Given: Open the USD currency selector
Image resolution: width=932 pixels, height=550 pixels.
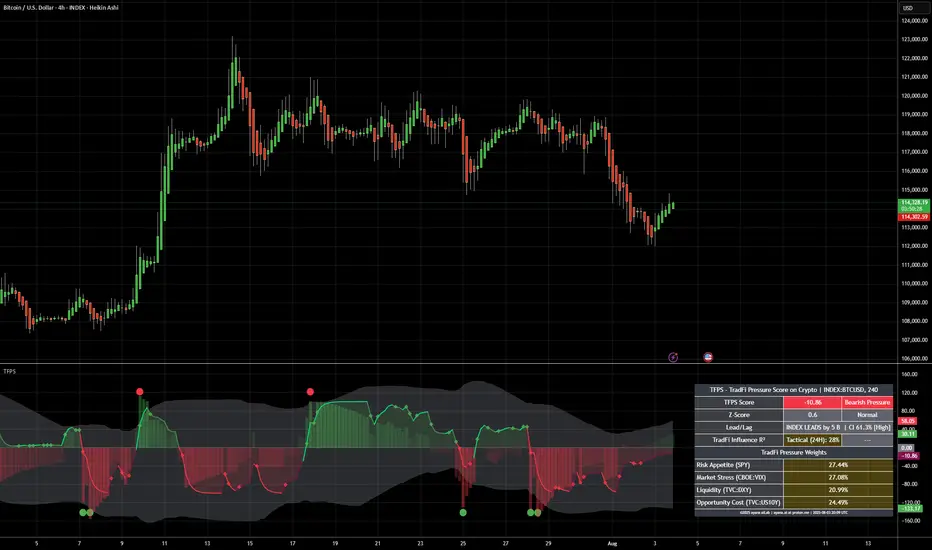Looking at the screenshot, I should point(908,8).
